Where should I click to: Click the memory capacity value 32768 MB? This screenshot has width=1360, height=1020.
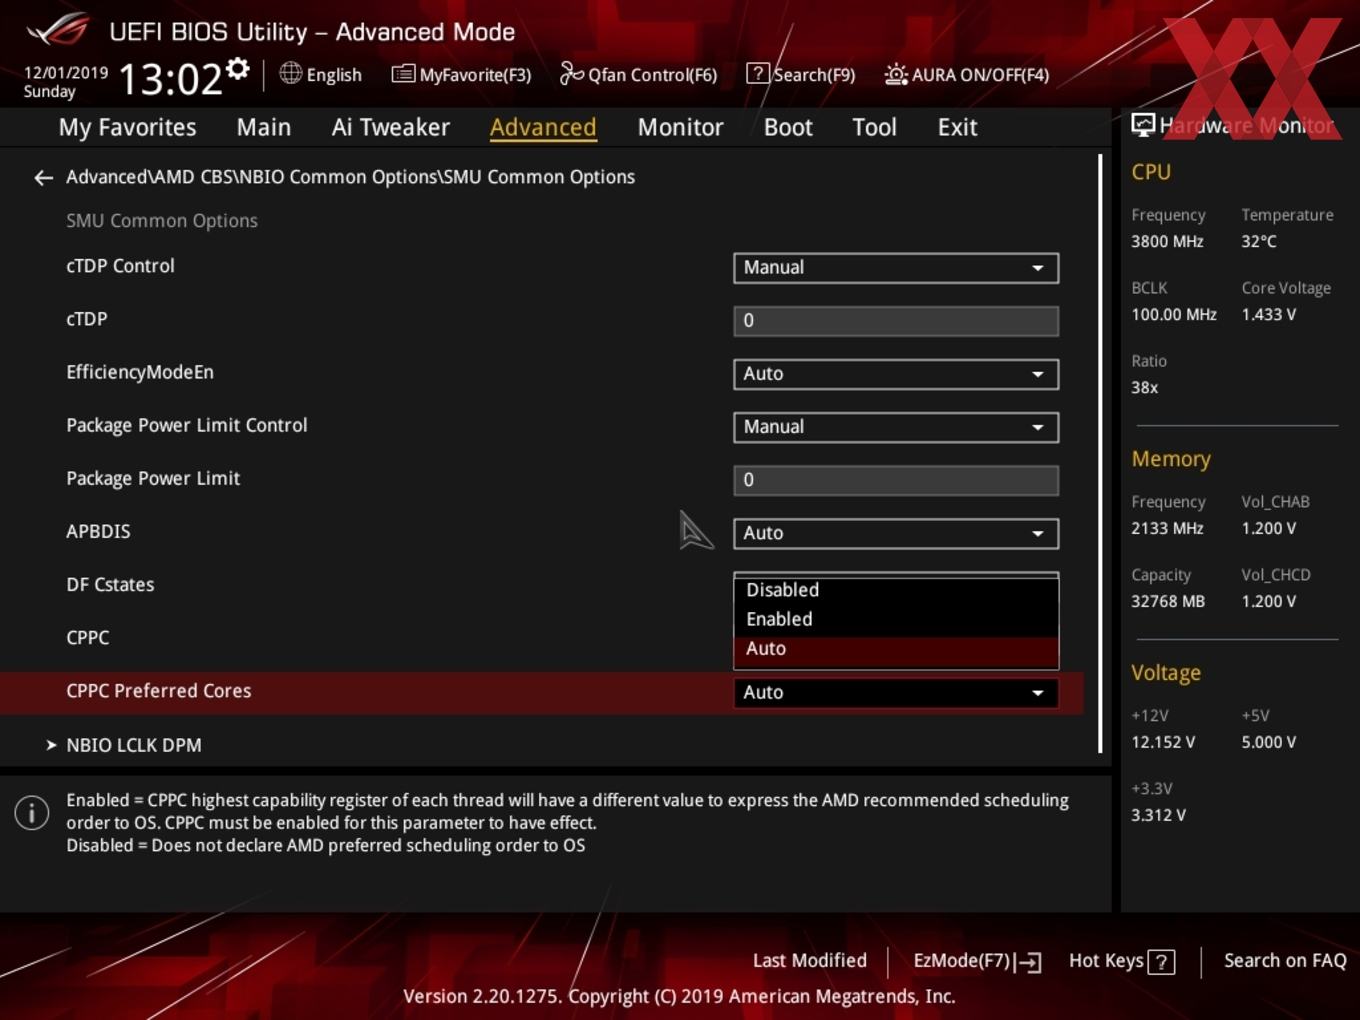click(1168, 602)
